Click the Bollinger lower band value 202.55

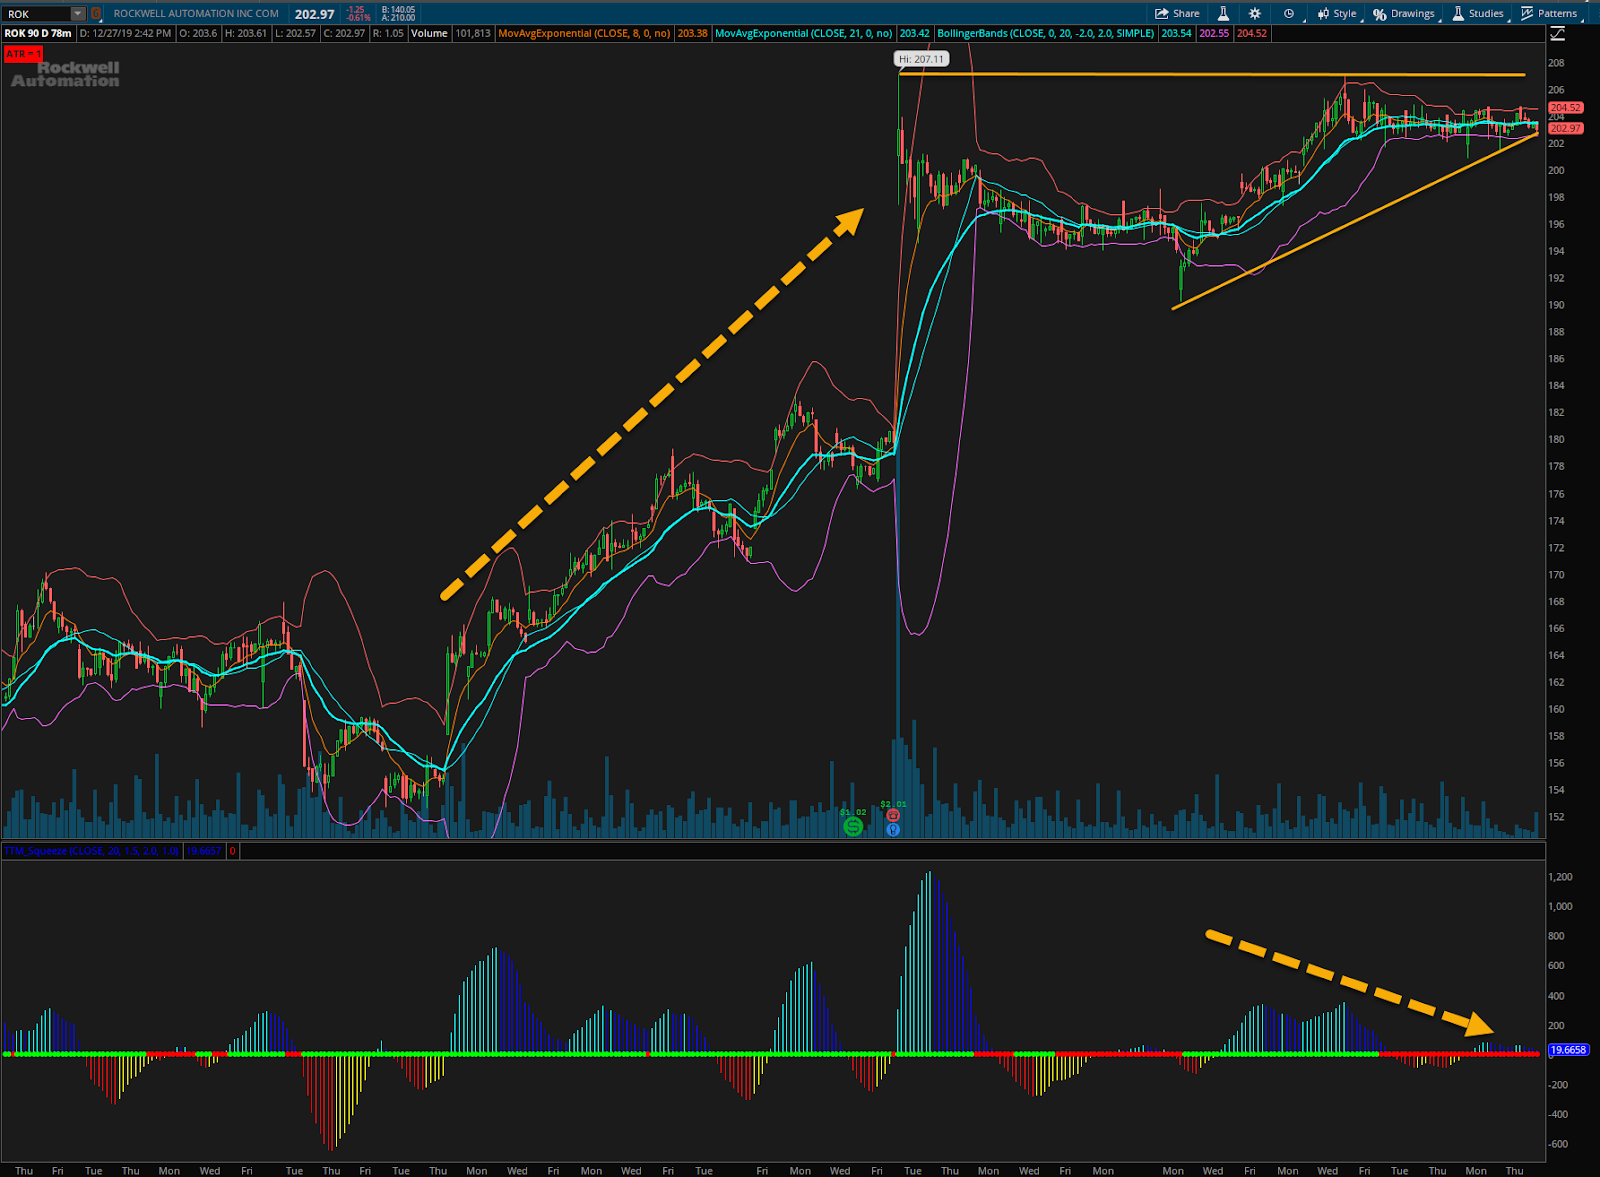(1214, 33)
